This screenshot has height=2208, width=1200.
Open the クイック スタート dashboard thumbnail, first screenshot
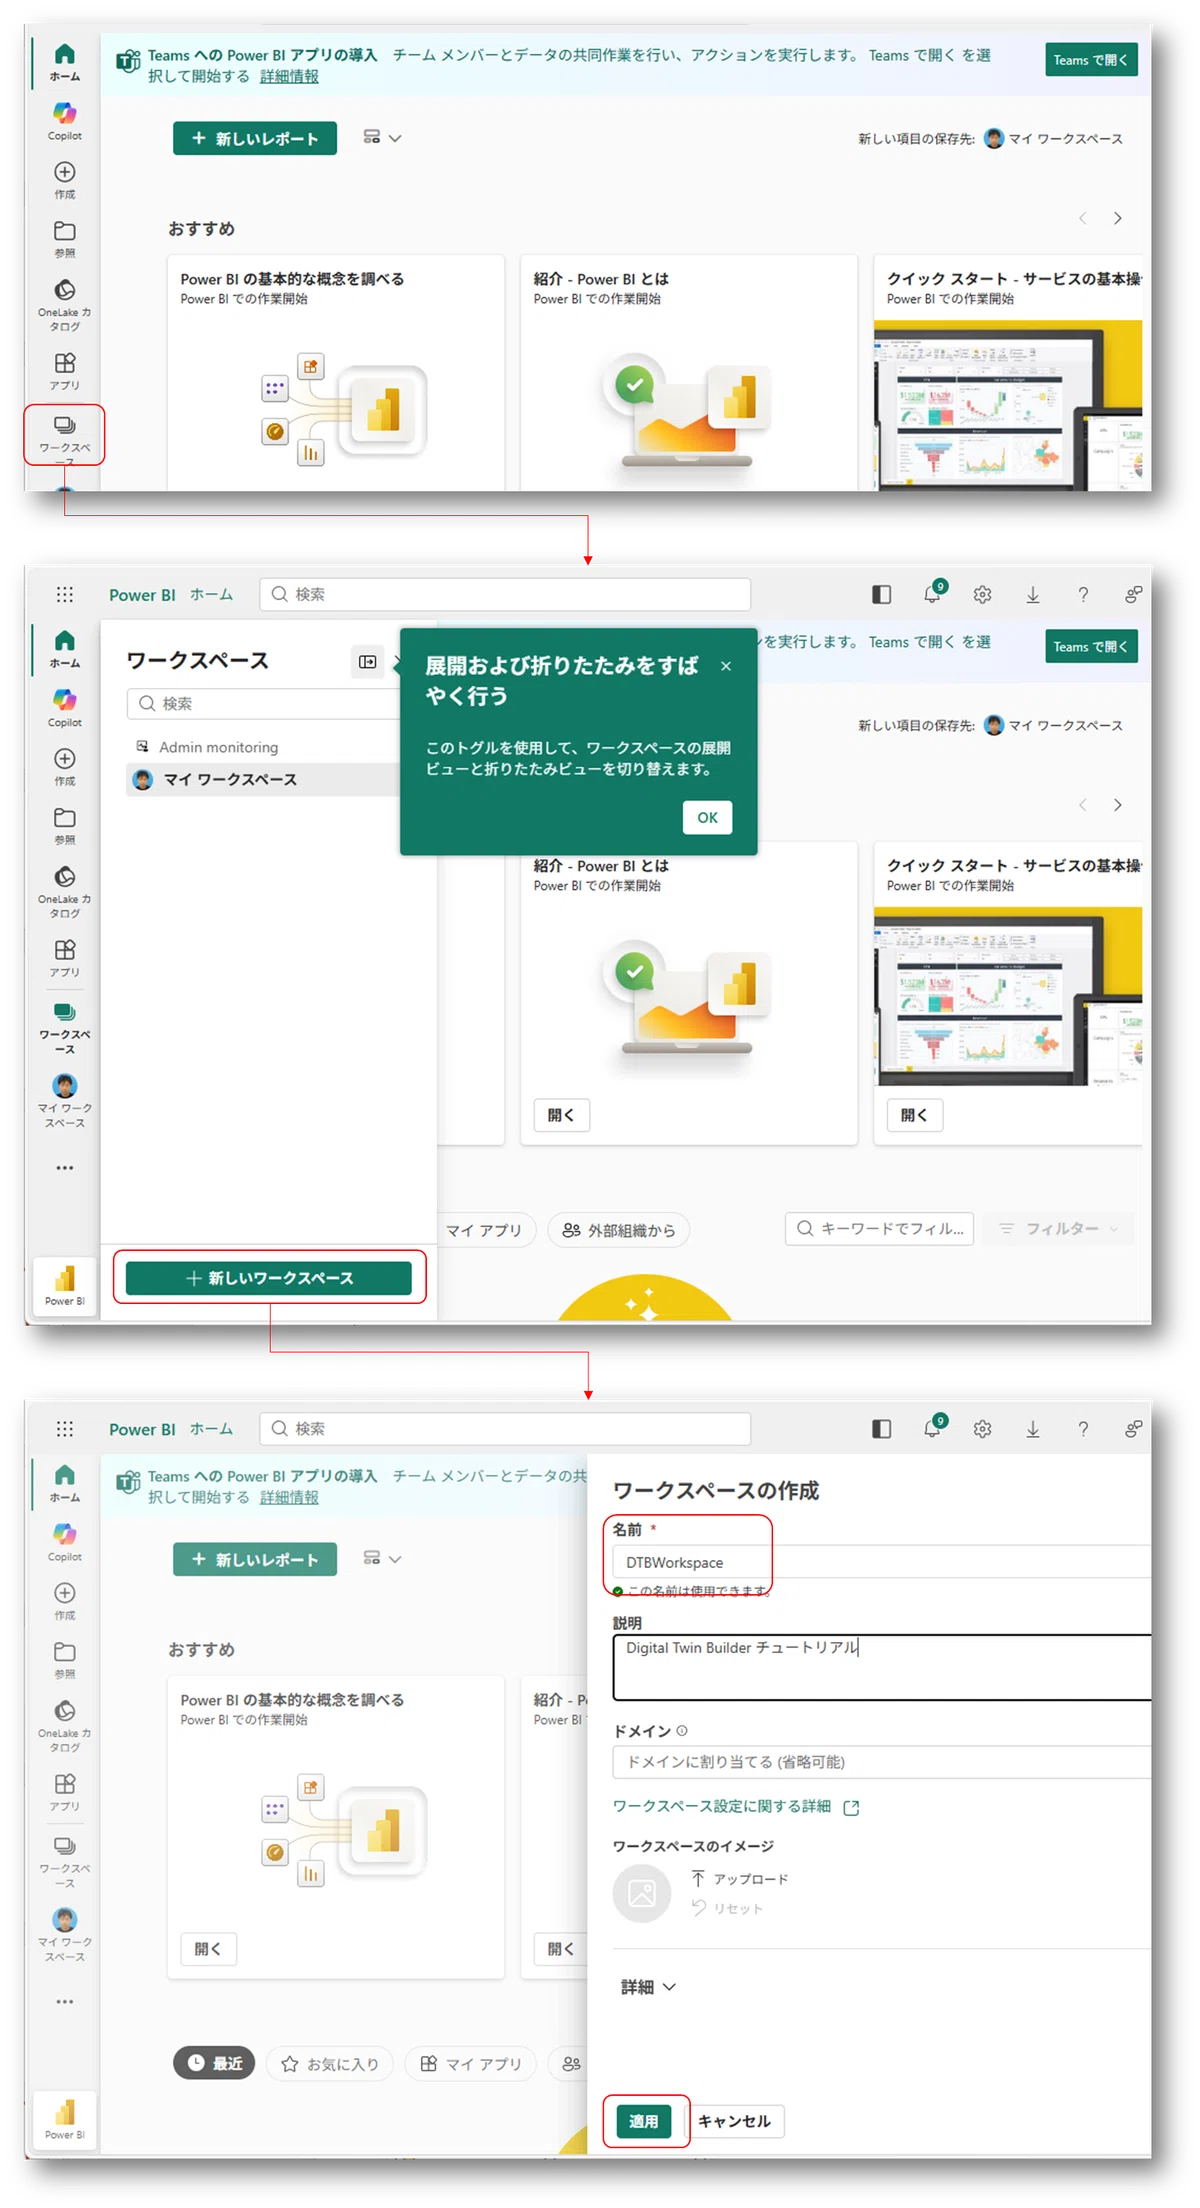click(x=1008, y=405)
